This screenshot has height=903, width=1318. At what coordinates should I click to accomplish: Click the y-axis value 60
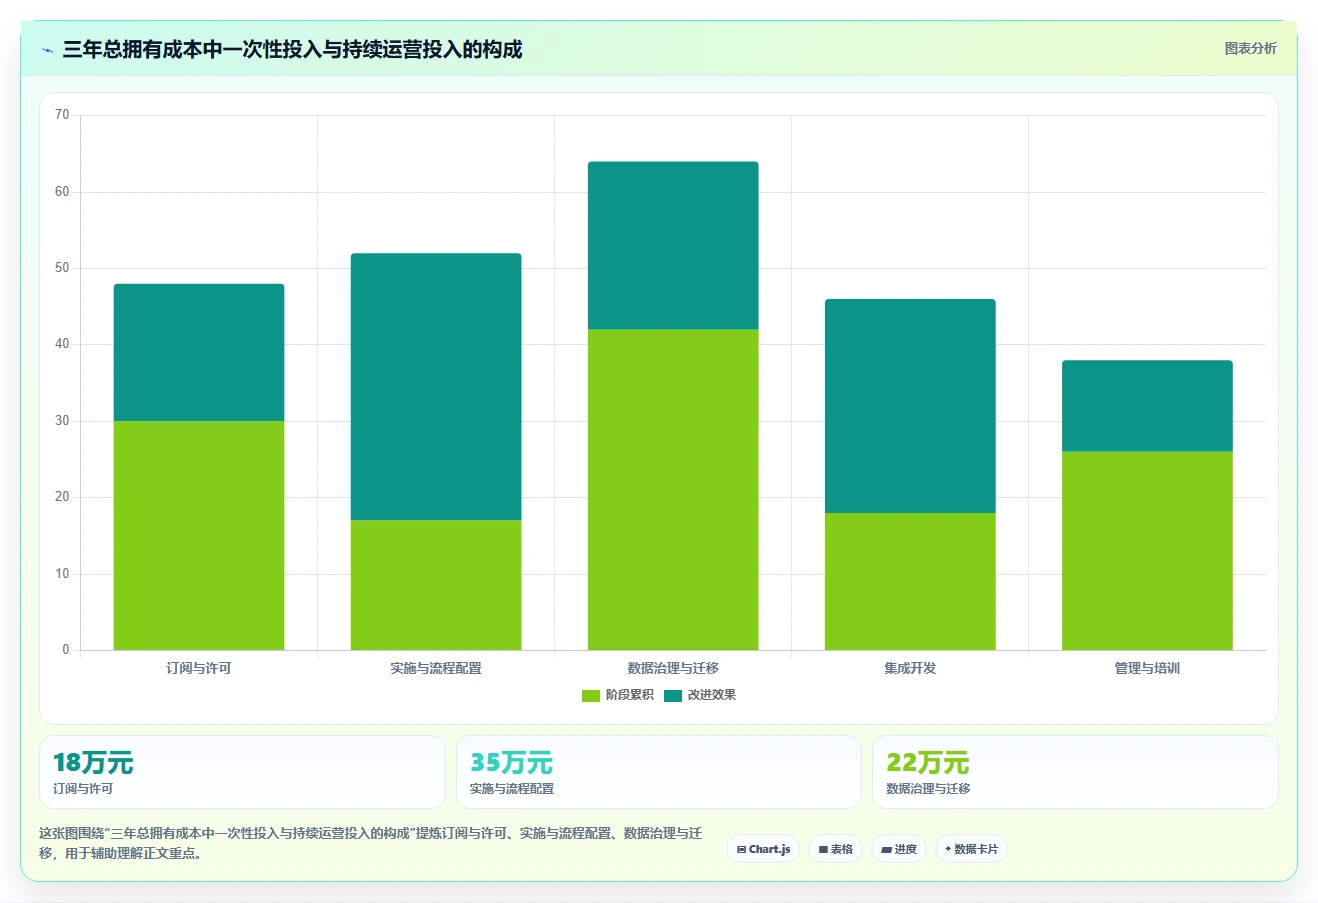(x=62, y=192)
